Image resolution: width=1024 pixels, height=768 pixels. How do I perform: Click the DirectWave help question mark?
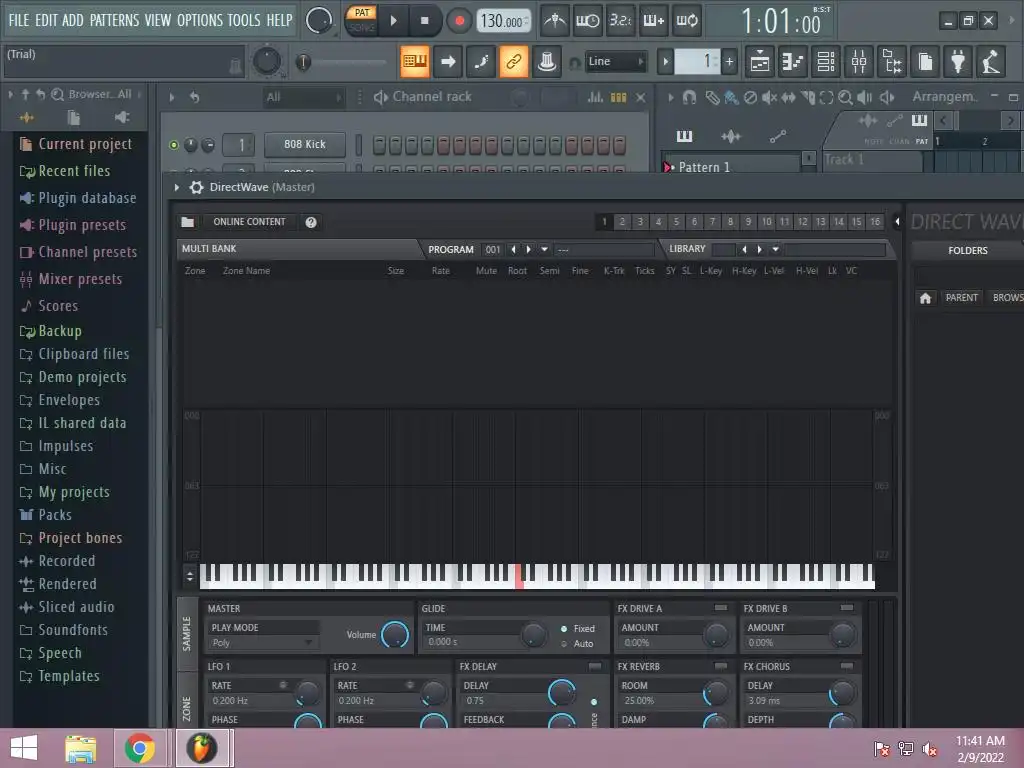pos(311,222)
